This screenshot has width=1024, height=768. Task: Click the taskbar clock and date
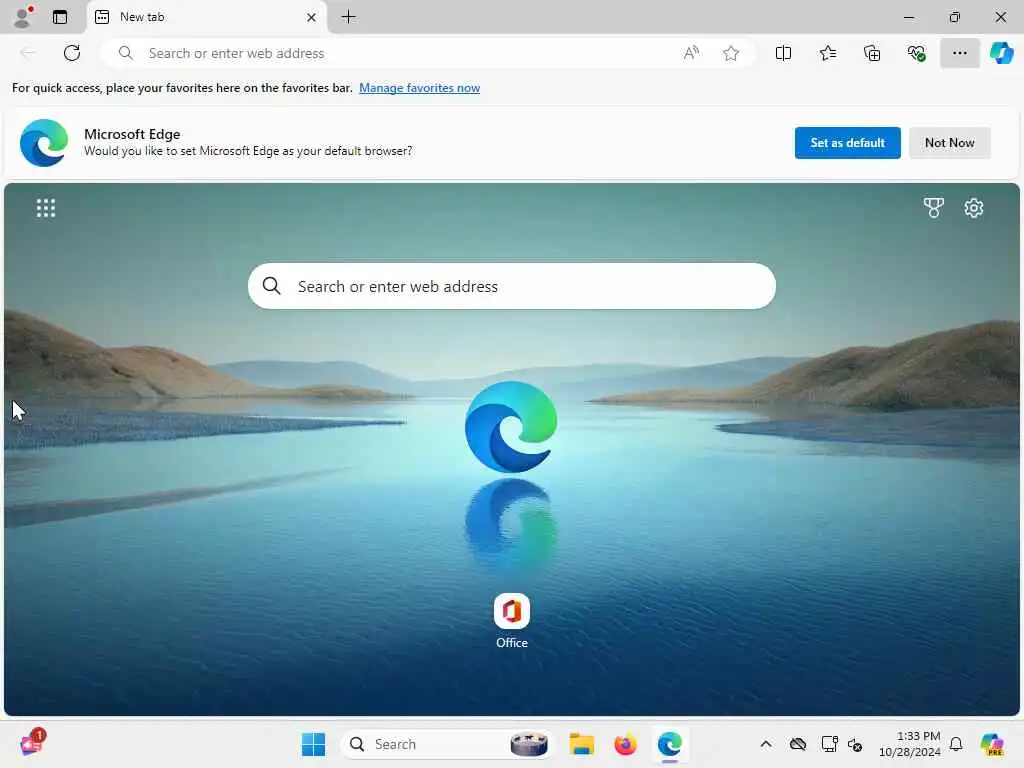pos(909,744)
